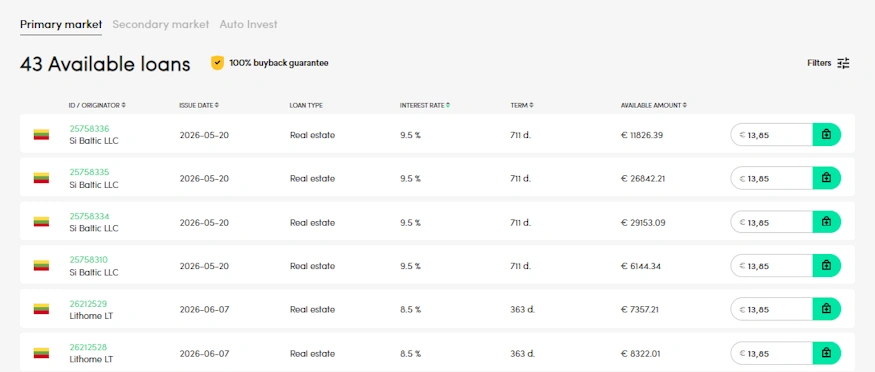This screenshot has width=875, height=372.
Task: Click the 2026-06-07 date of loan 26212528
Action: 204,354
